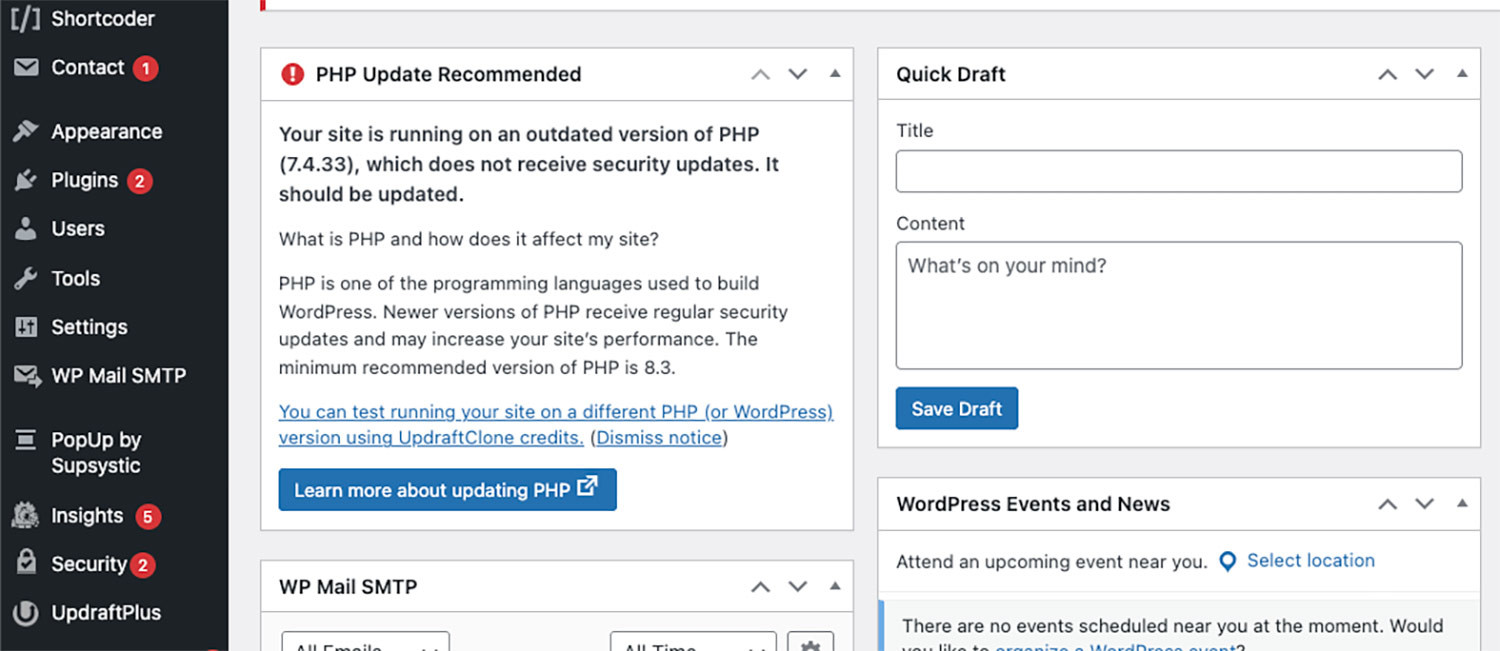This screenshot has height=651, width=1500.
Task: Click the Plugins update badge showing 2
Action: coord(139,181)
